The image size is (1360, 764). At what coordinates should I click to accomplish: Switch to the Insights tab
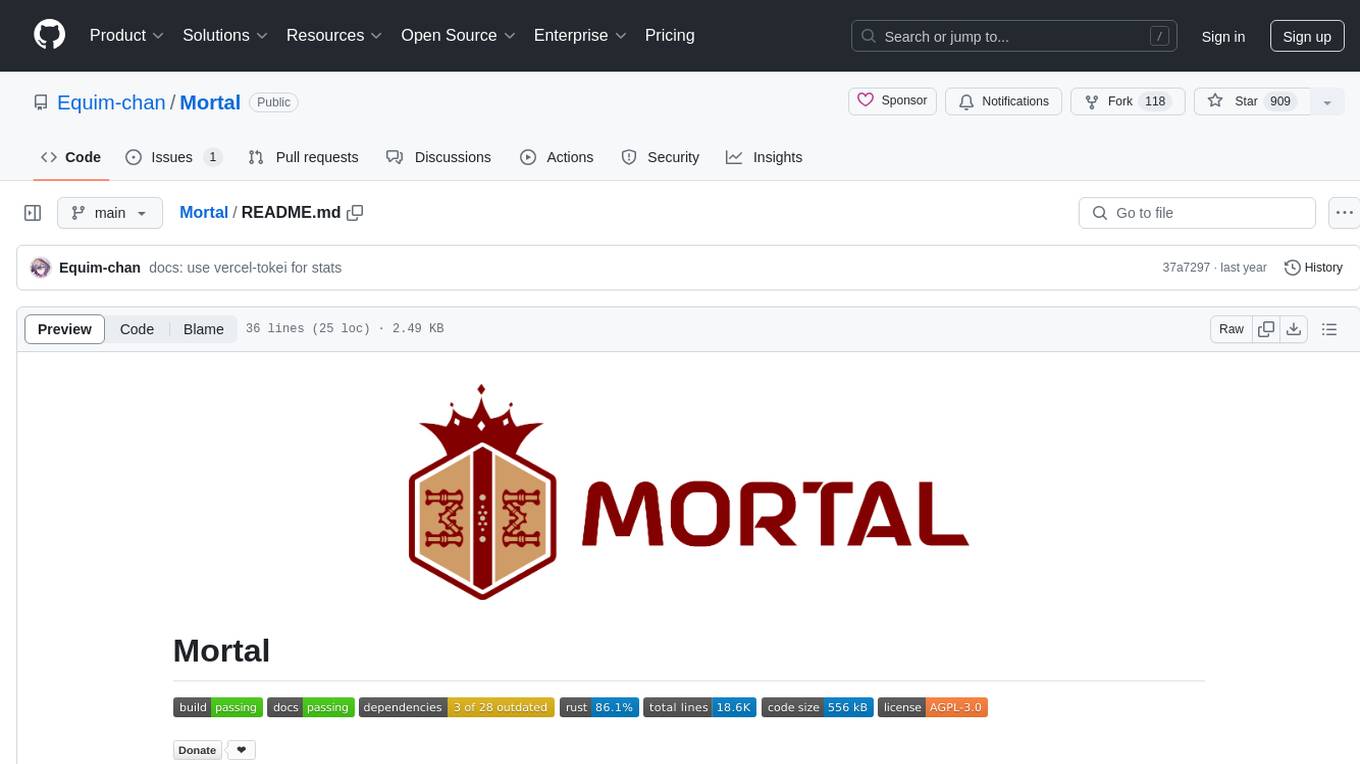pos(764,157)
